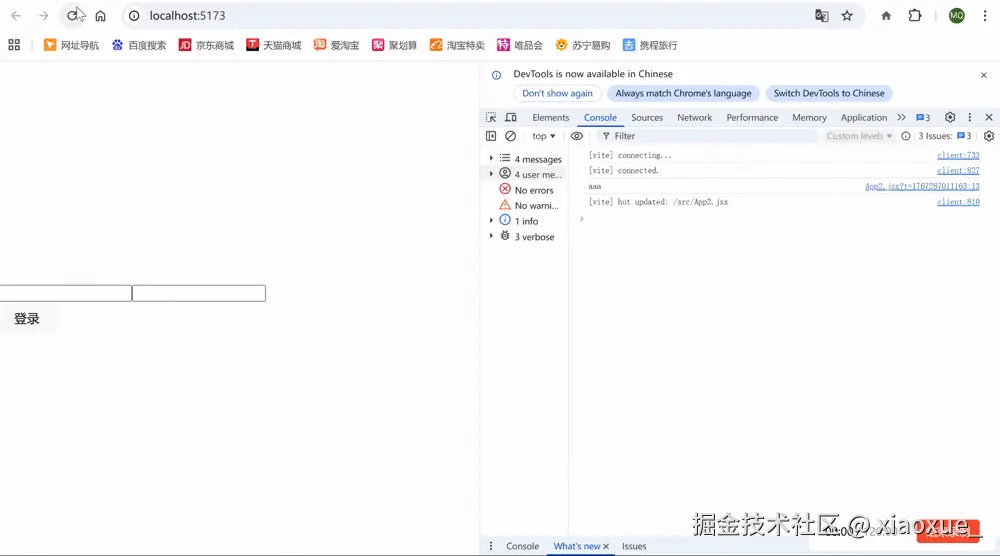Open the browser home page
The image size is (1000, 556).
tap(100, 16)
